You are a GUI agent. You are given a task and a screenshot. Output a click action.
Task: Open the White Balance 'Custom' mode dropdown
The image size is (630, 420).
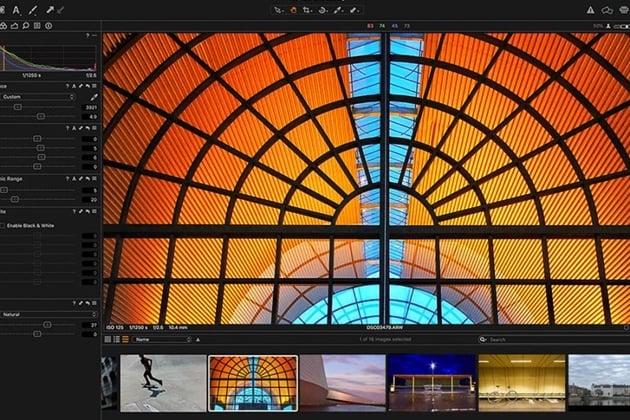point(37,97)
